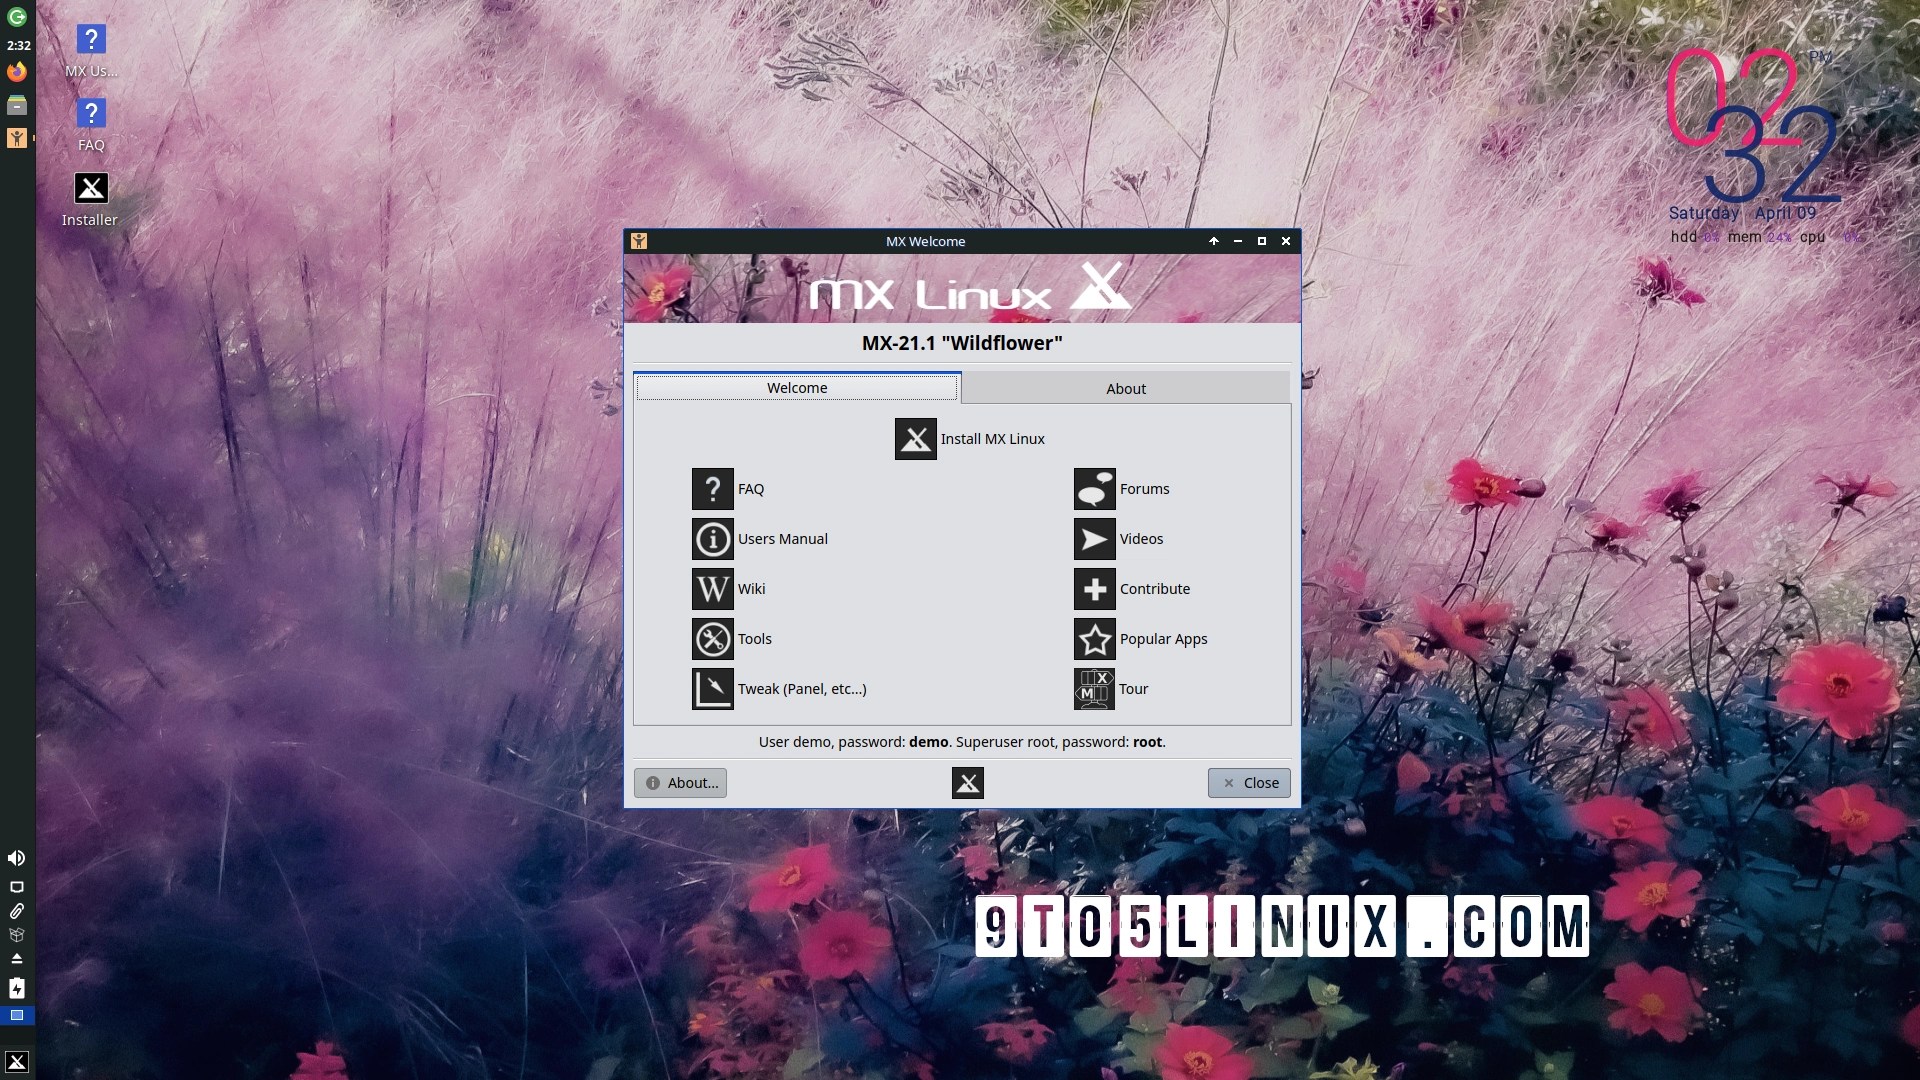Click the About... button
1920x1080 pixels.
(680, 783)
